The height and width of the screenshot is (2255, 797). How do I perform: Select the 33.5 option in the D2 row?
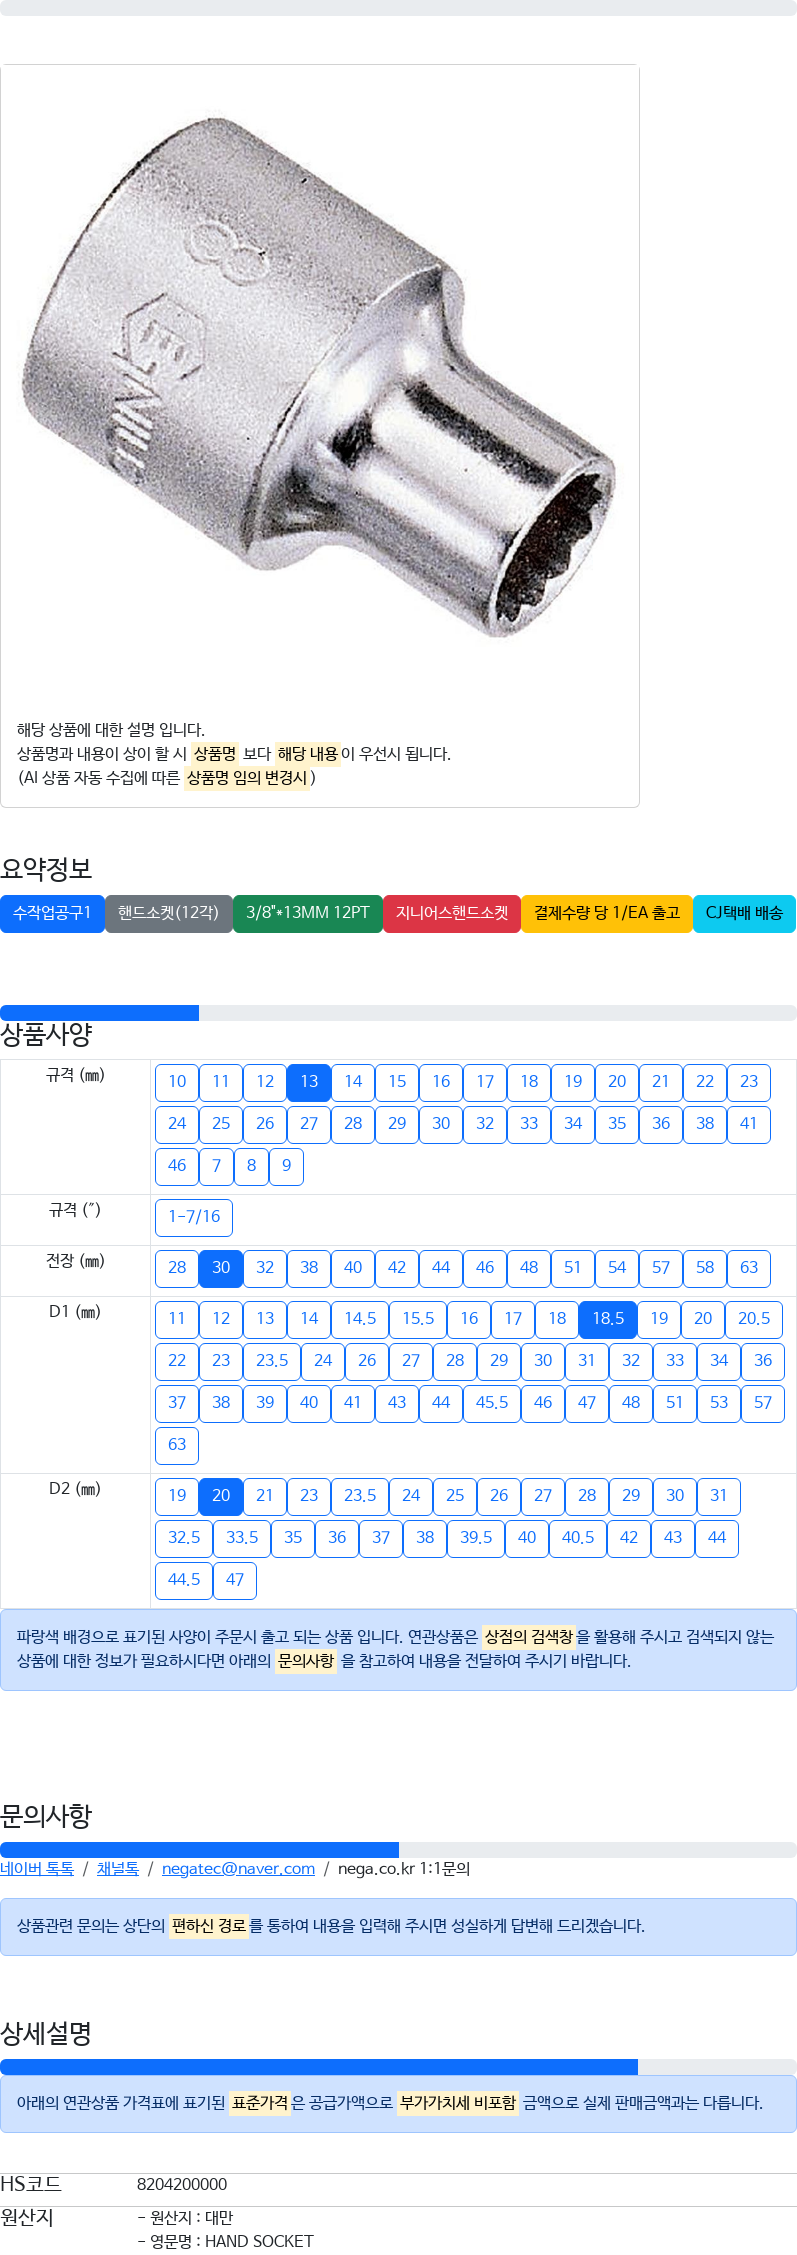[242, 1538]
